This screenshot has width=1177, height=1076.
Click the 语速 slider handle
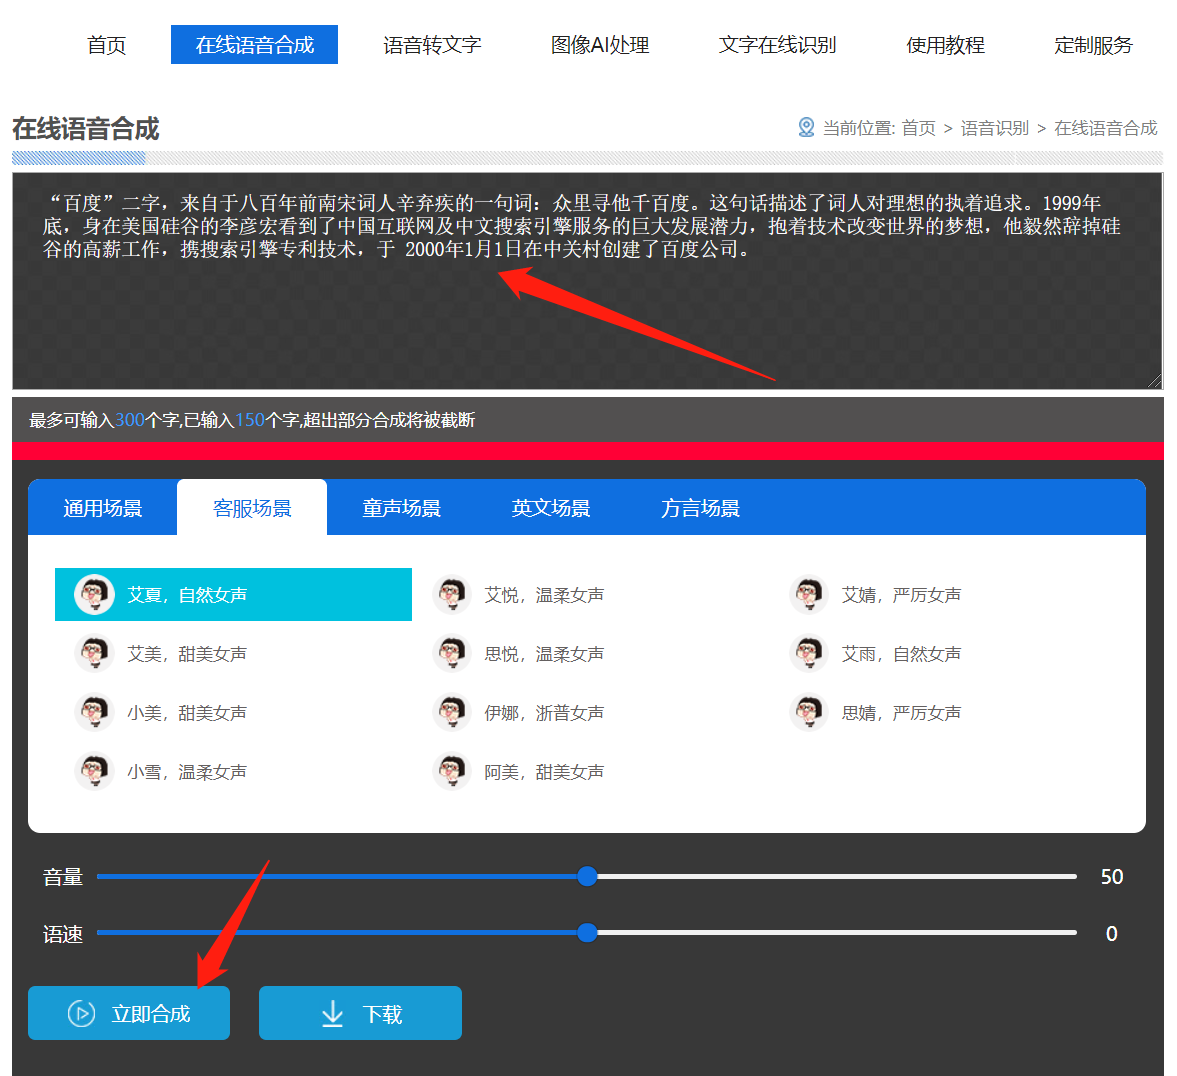pyautogui.click(x=587, y=933)
